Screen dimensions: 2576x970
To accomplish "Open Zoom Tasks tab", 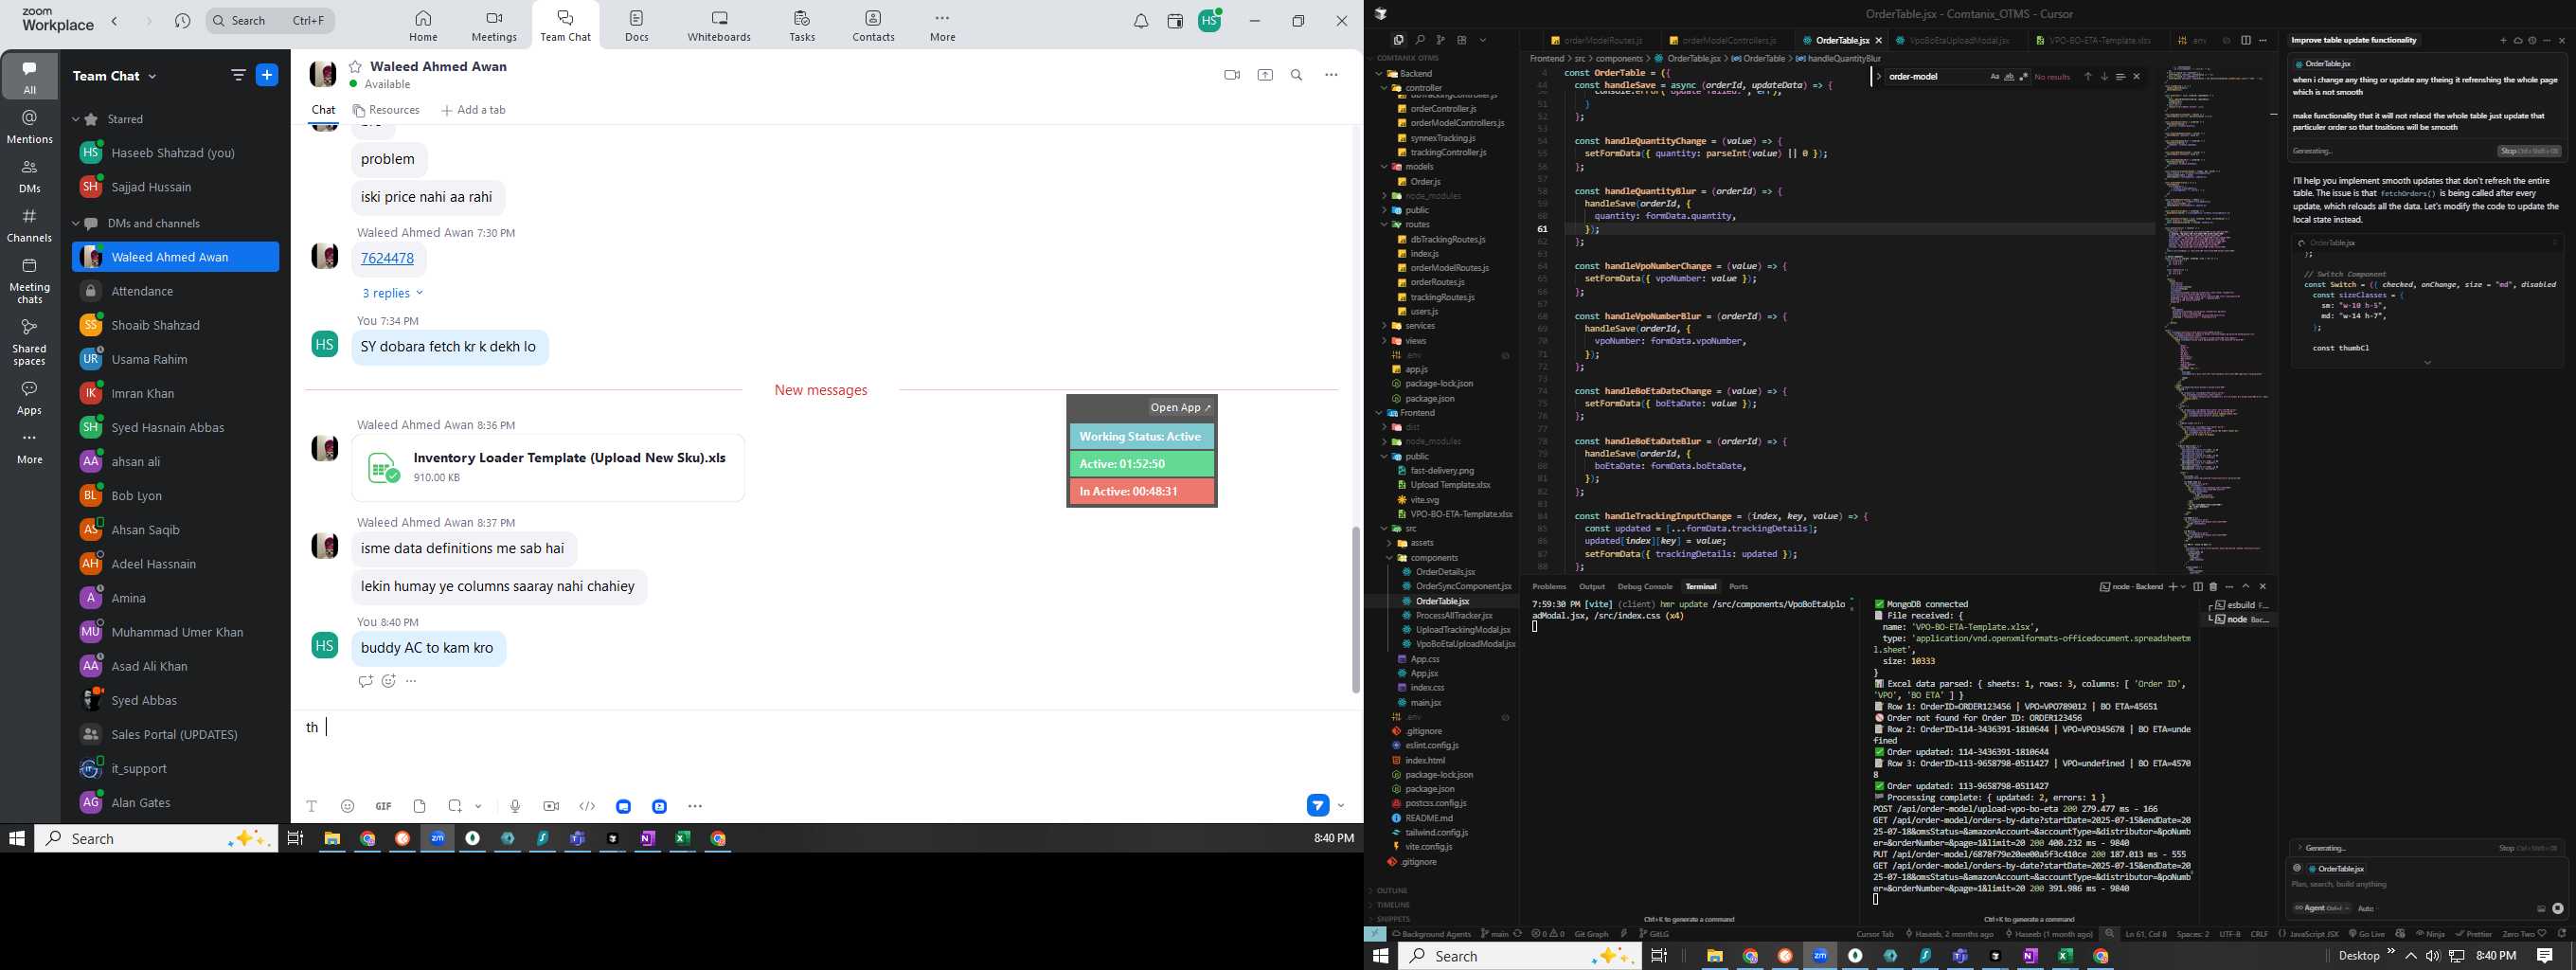I will click(x=802, y=26).
